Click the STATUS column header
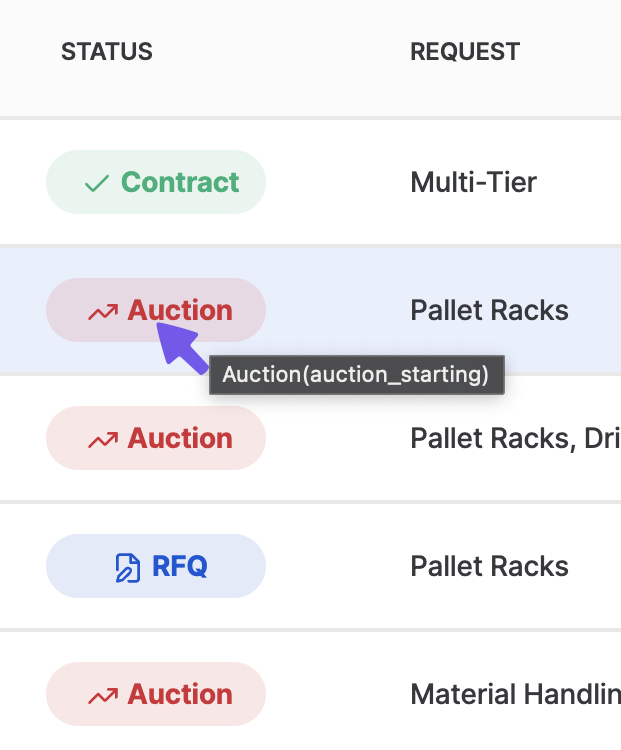 tap(107, 52)
